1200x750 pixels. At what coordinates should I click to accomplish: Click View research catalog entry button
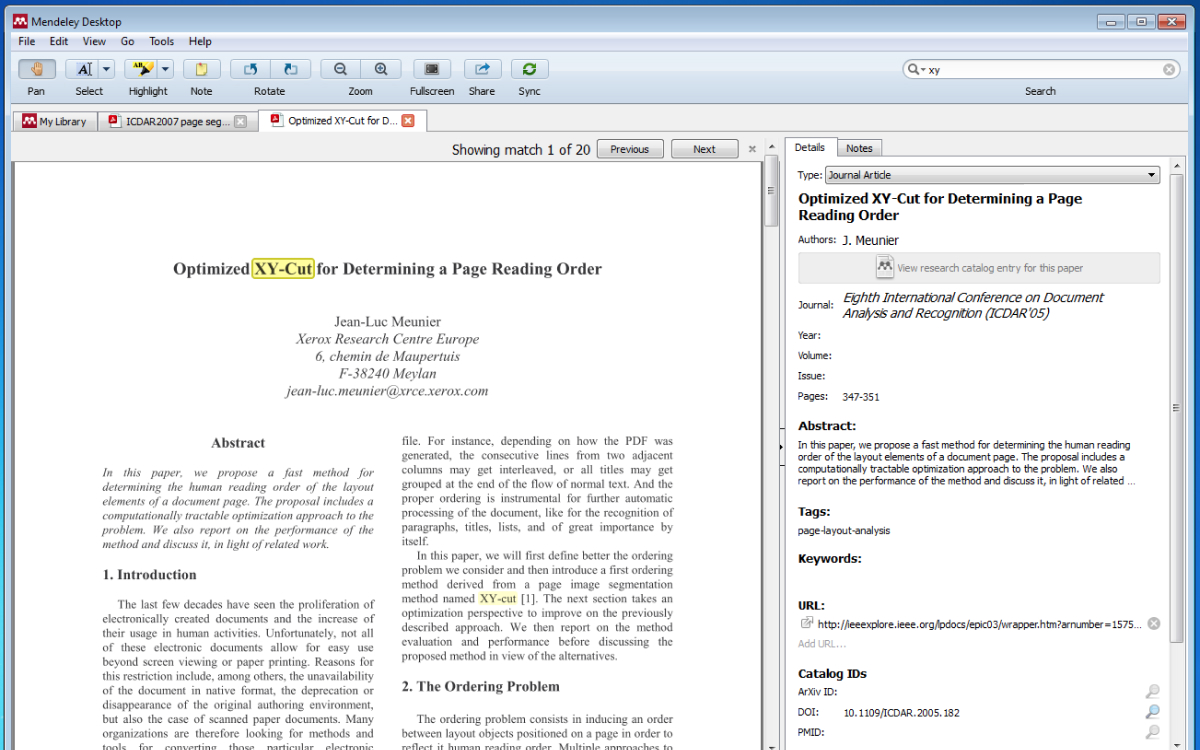(x=979, y=268)
